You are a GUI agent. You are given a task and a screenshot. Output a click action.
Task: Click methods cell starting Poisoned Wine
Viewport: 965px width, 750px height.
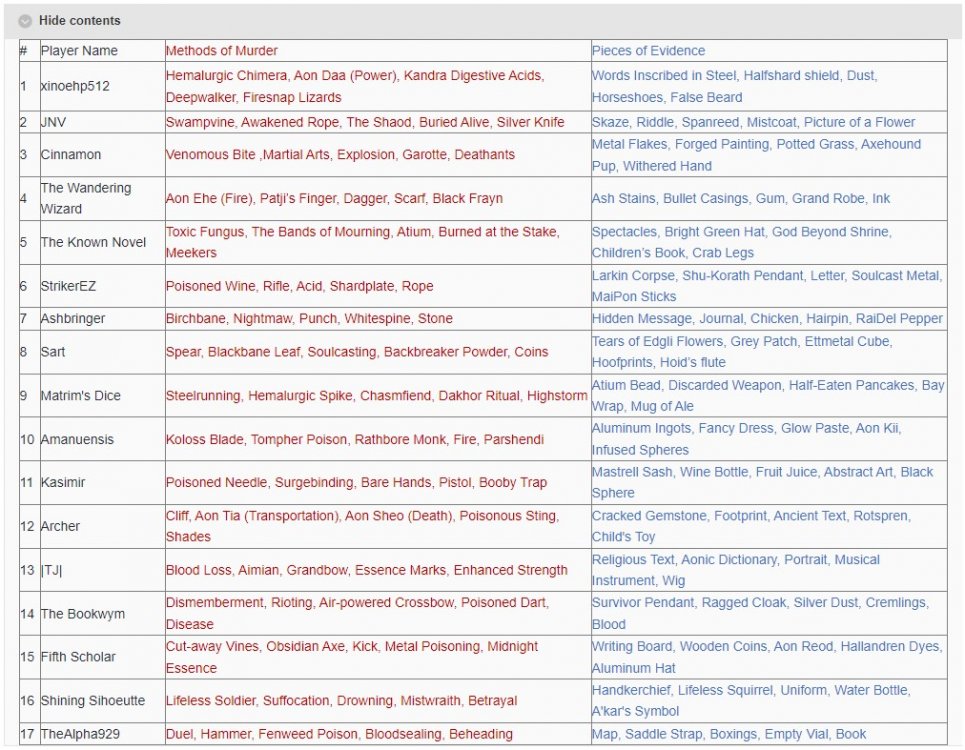378,285
